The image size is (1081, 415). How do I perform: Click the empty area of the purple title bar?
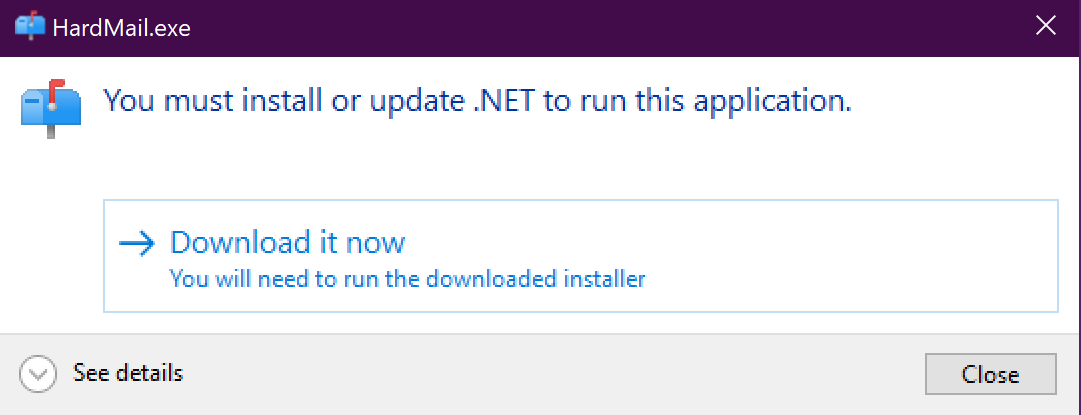(600, 26)
